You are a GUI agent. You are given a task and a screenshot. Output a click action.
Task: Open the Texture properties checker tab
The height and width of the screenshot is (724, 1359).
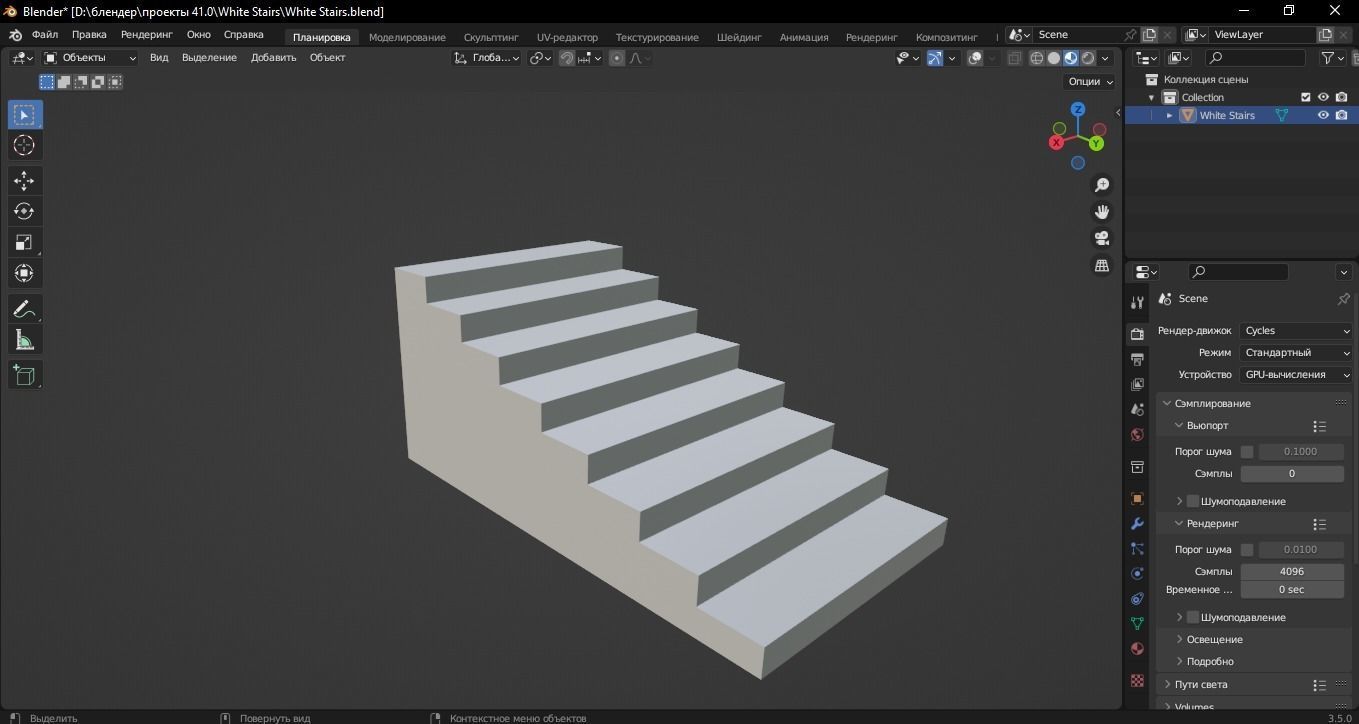click(1137, 681)
